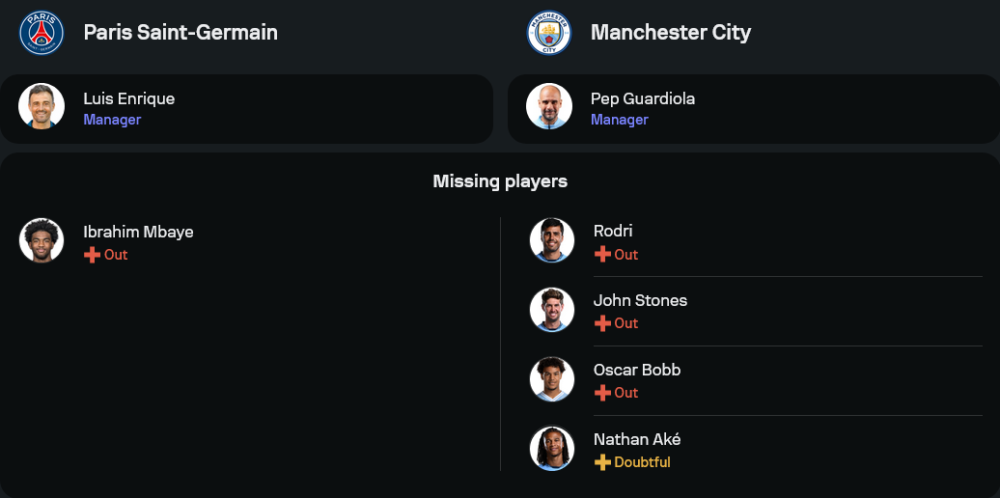Click the red injury cross beside Rodri
This screenshot has width=1000, height=498.
point(602,255)
